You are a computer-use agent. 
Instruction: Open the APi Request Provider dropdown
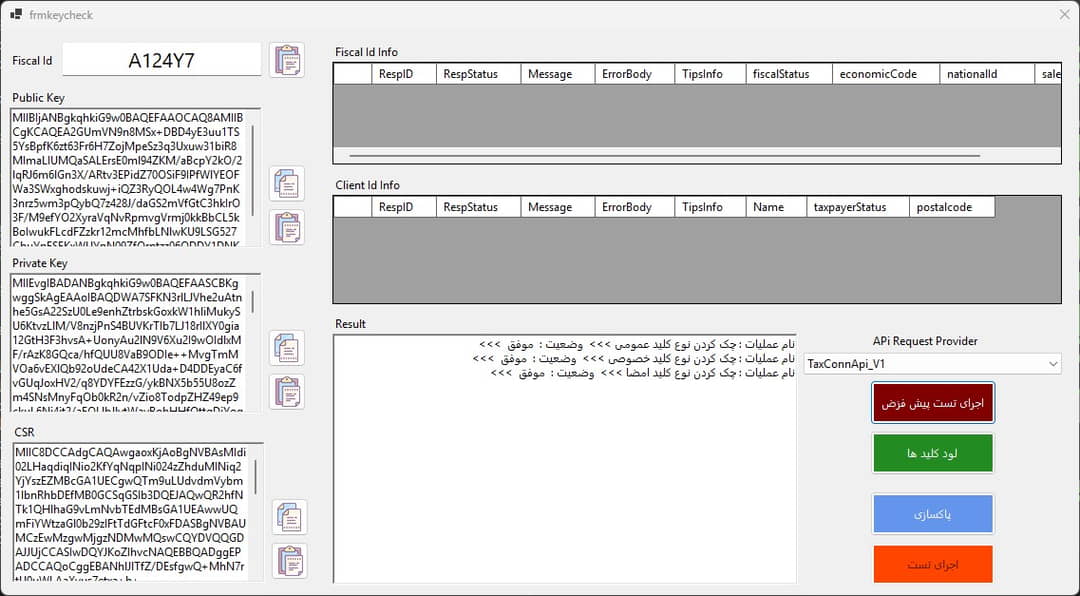point(932,364)
